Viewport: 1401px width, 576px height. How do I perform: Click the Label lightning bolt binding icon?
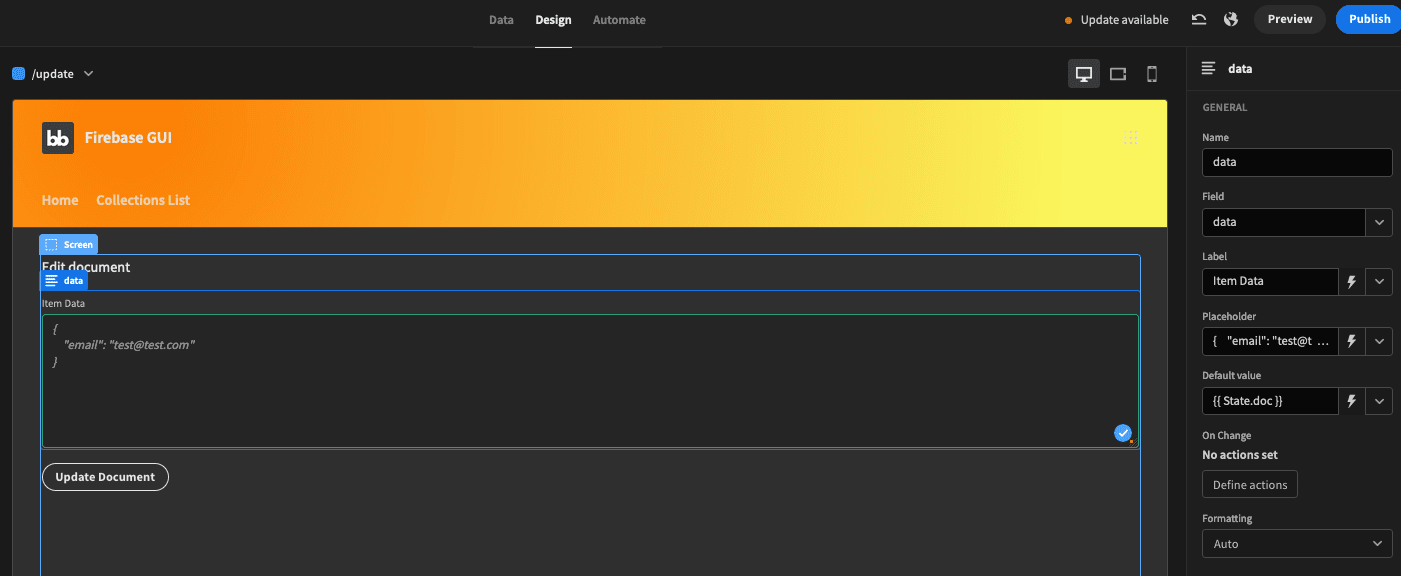tap(1352, 282)
